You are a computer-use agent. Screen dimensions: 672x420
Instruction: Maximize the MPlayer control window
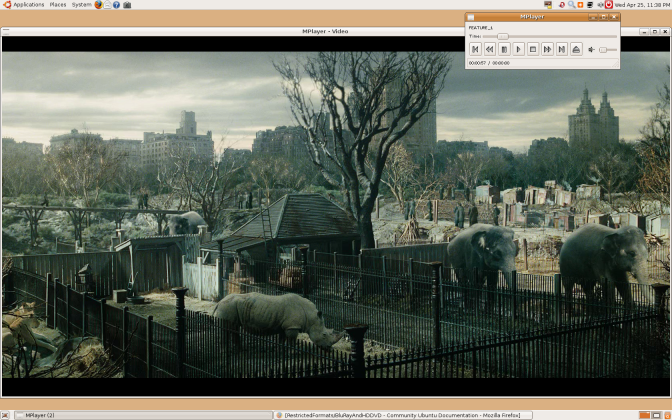tap(603, 17)
